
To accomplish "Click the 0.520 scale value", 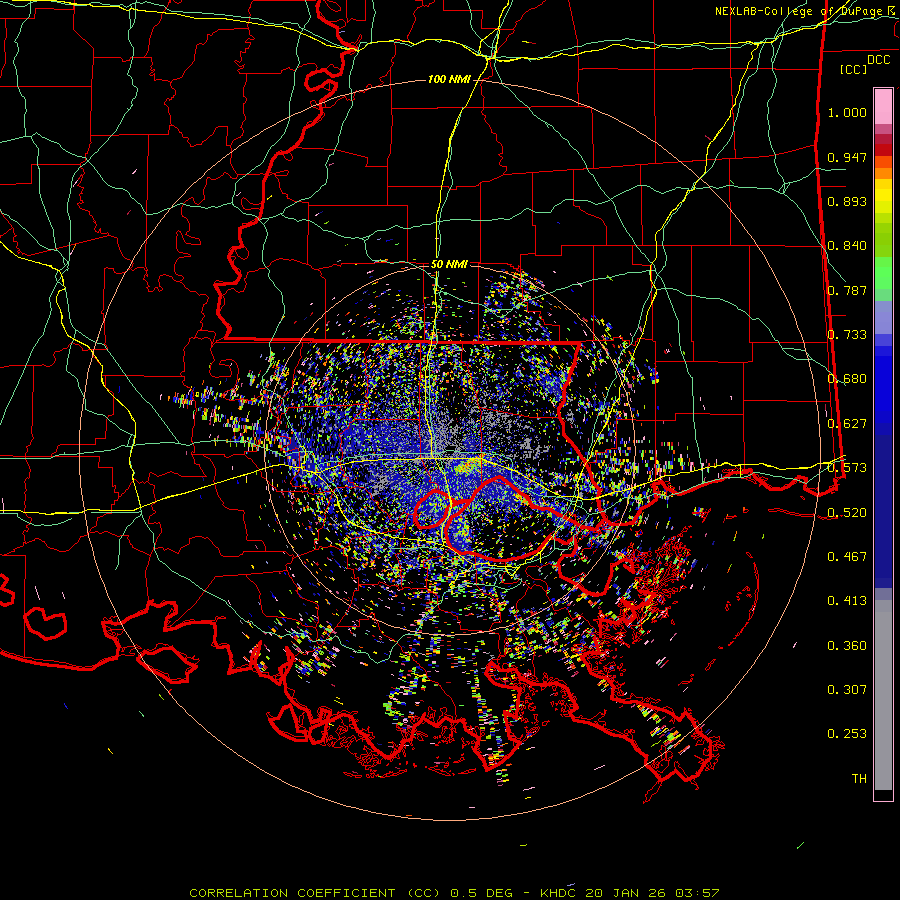I will coord(847,513).
